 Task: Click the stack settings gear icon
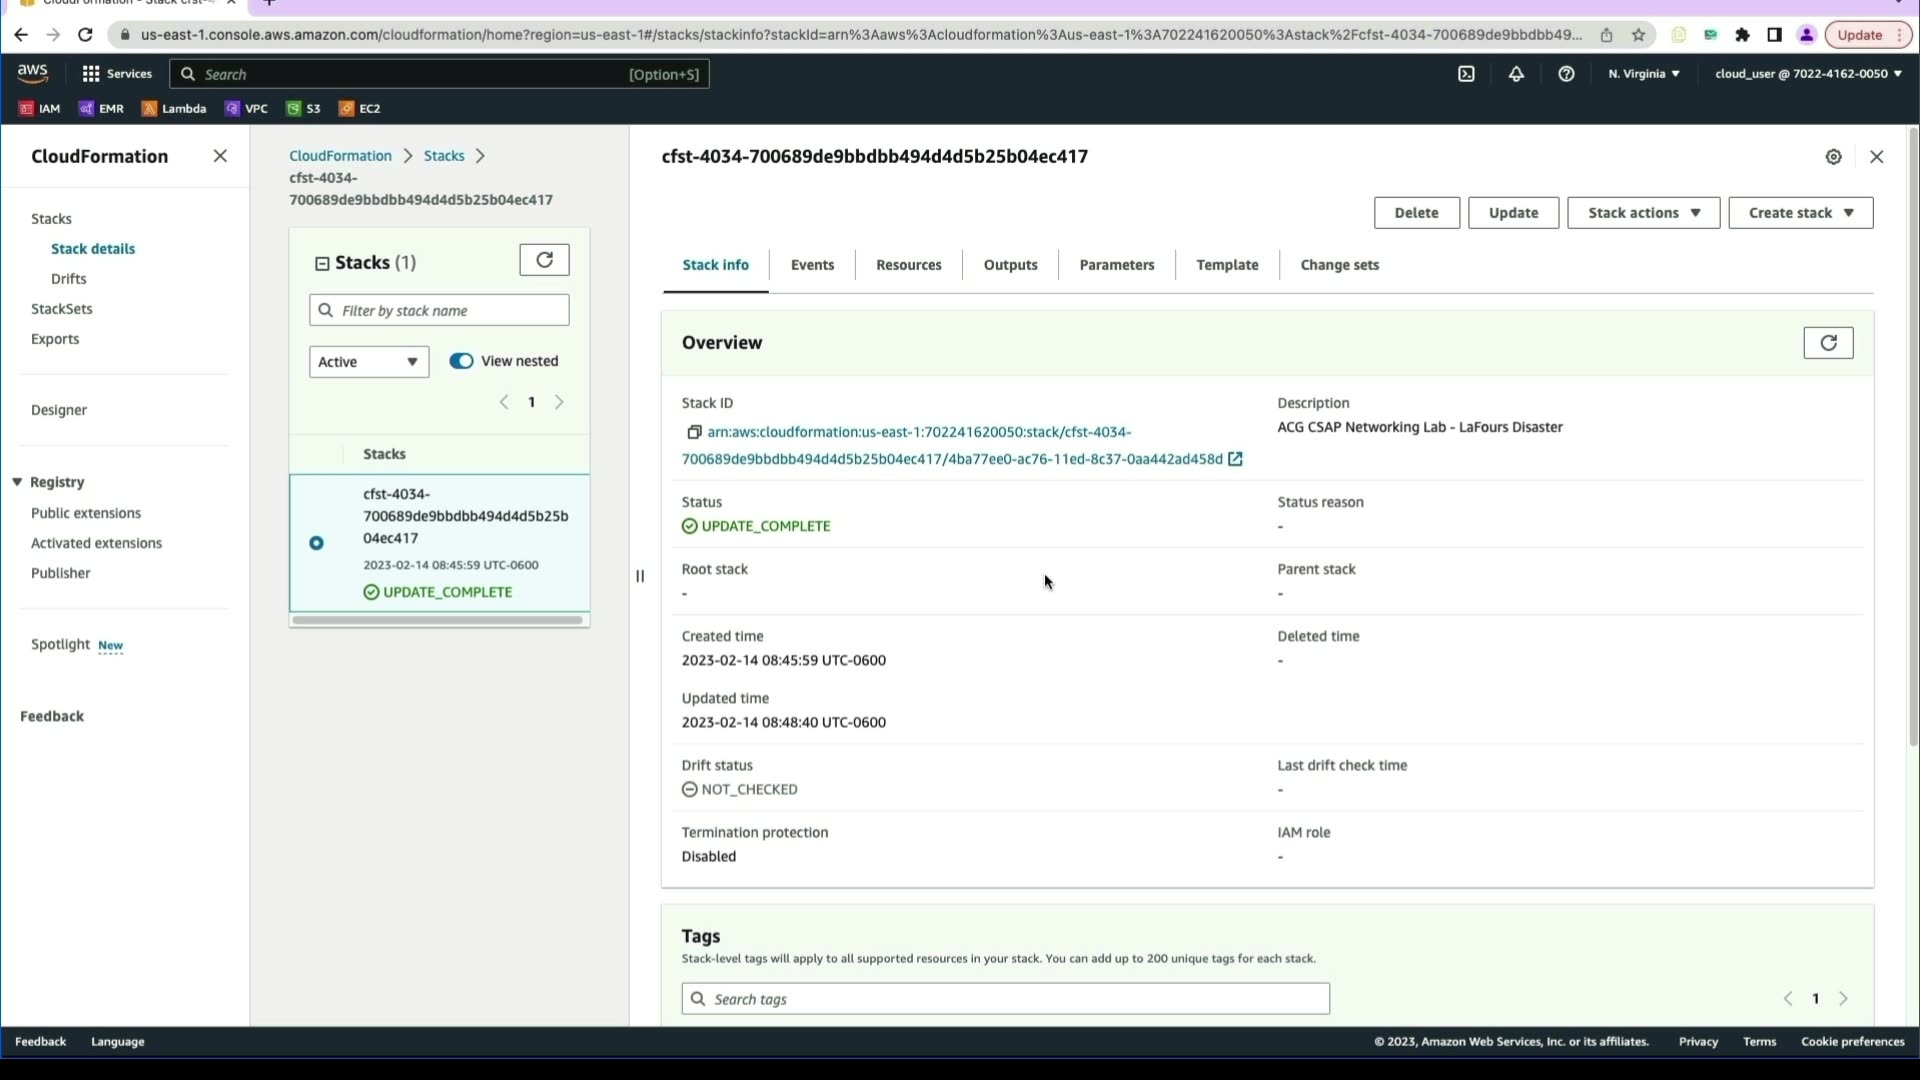(x=1833, y=157)
